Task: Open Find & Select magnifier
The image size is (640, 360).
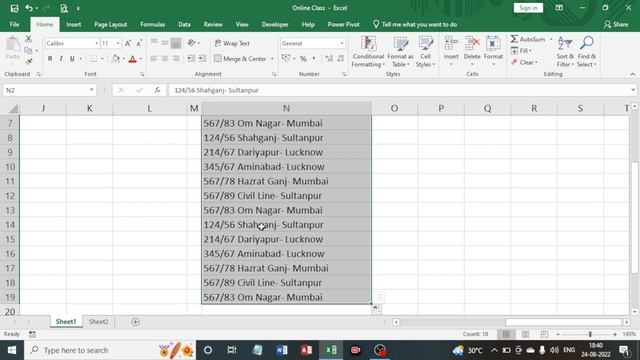Action: (587, 52)
